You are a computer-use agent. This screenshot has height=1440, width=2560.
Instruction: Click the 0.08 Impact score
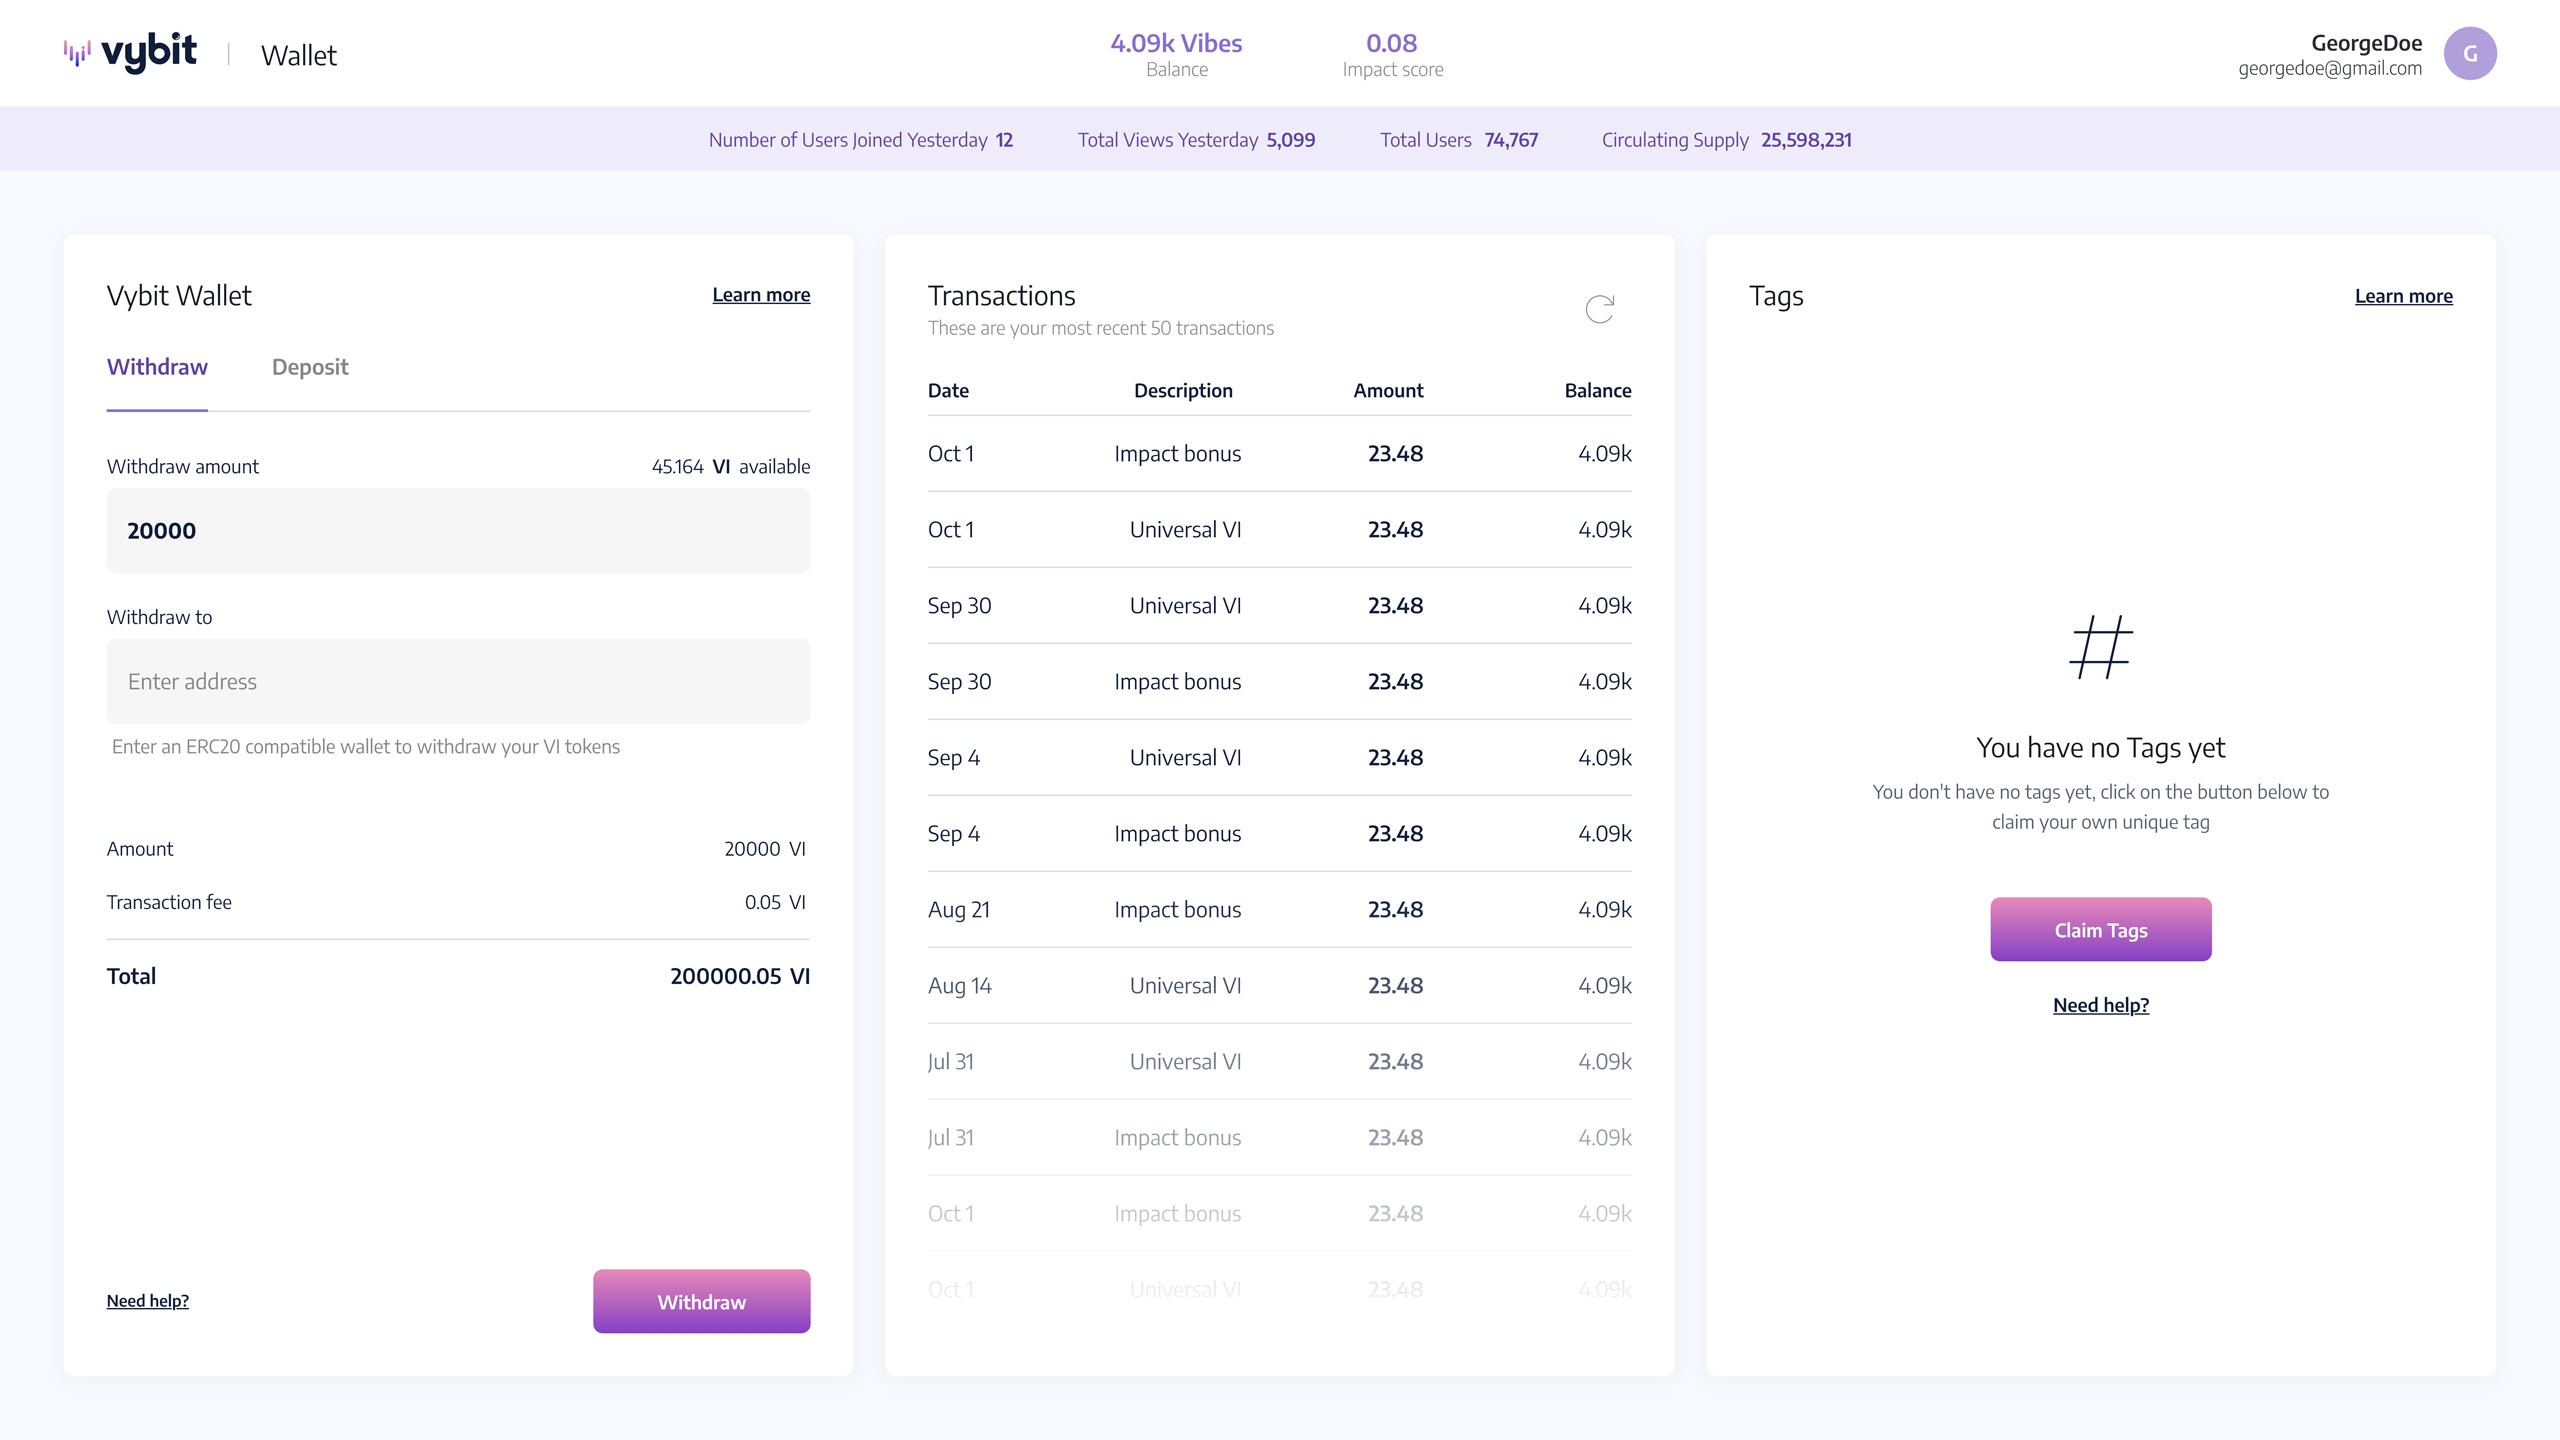(1392, 54)
